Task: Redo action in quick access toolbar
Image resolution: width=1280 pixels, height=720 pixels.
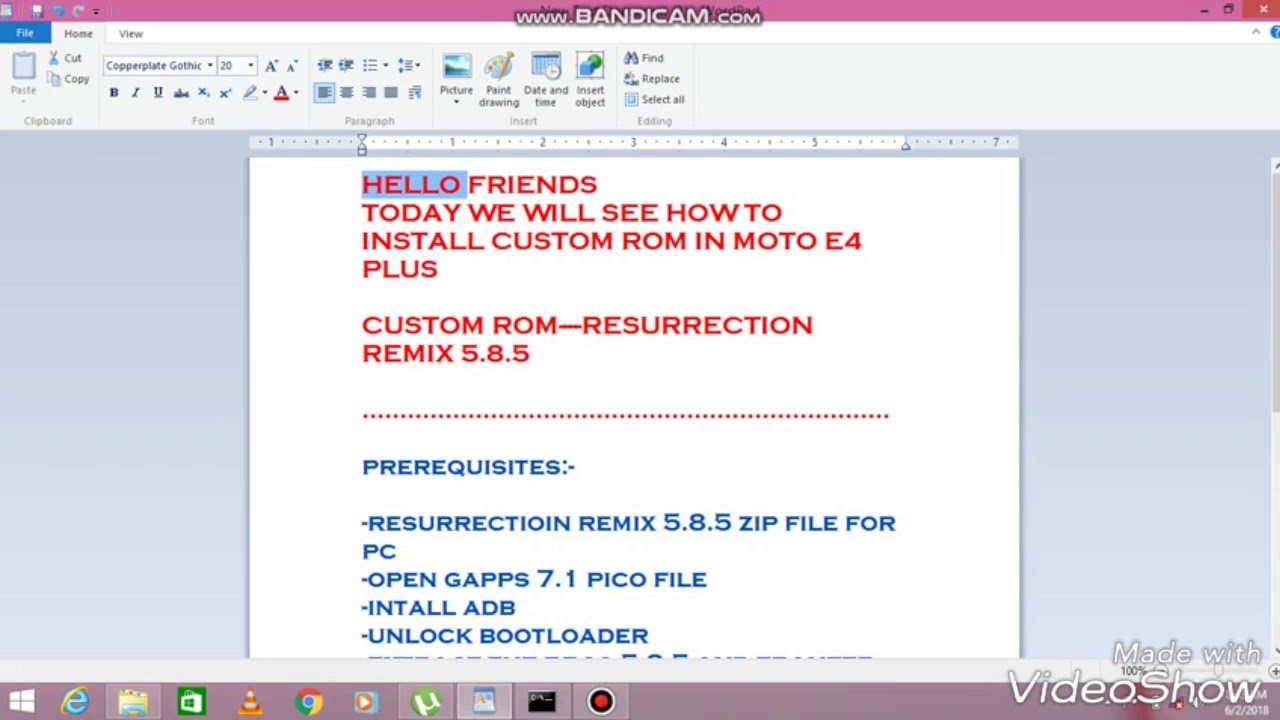Action: coord(77,11)
